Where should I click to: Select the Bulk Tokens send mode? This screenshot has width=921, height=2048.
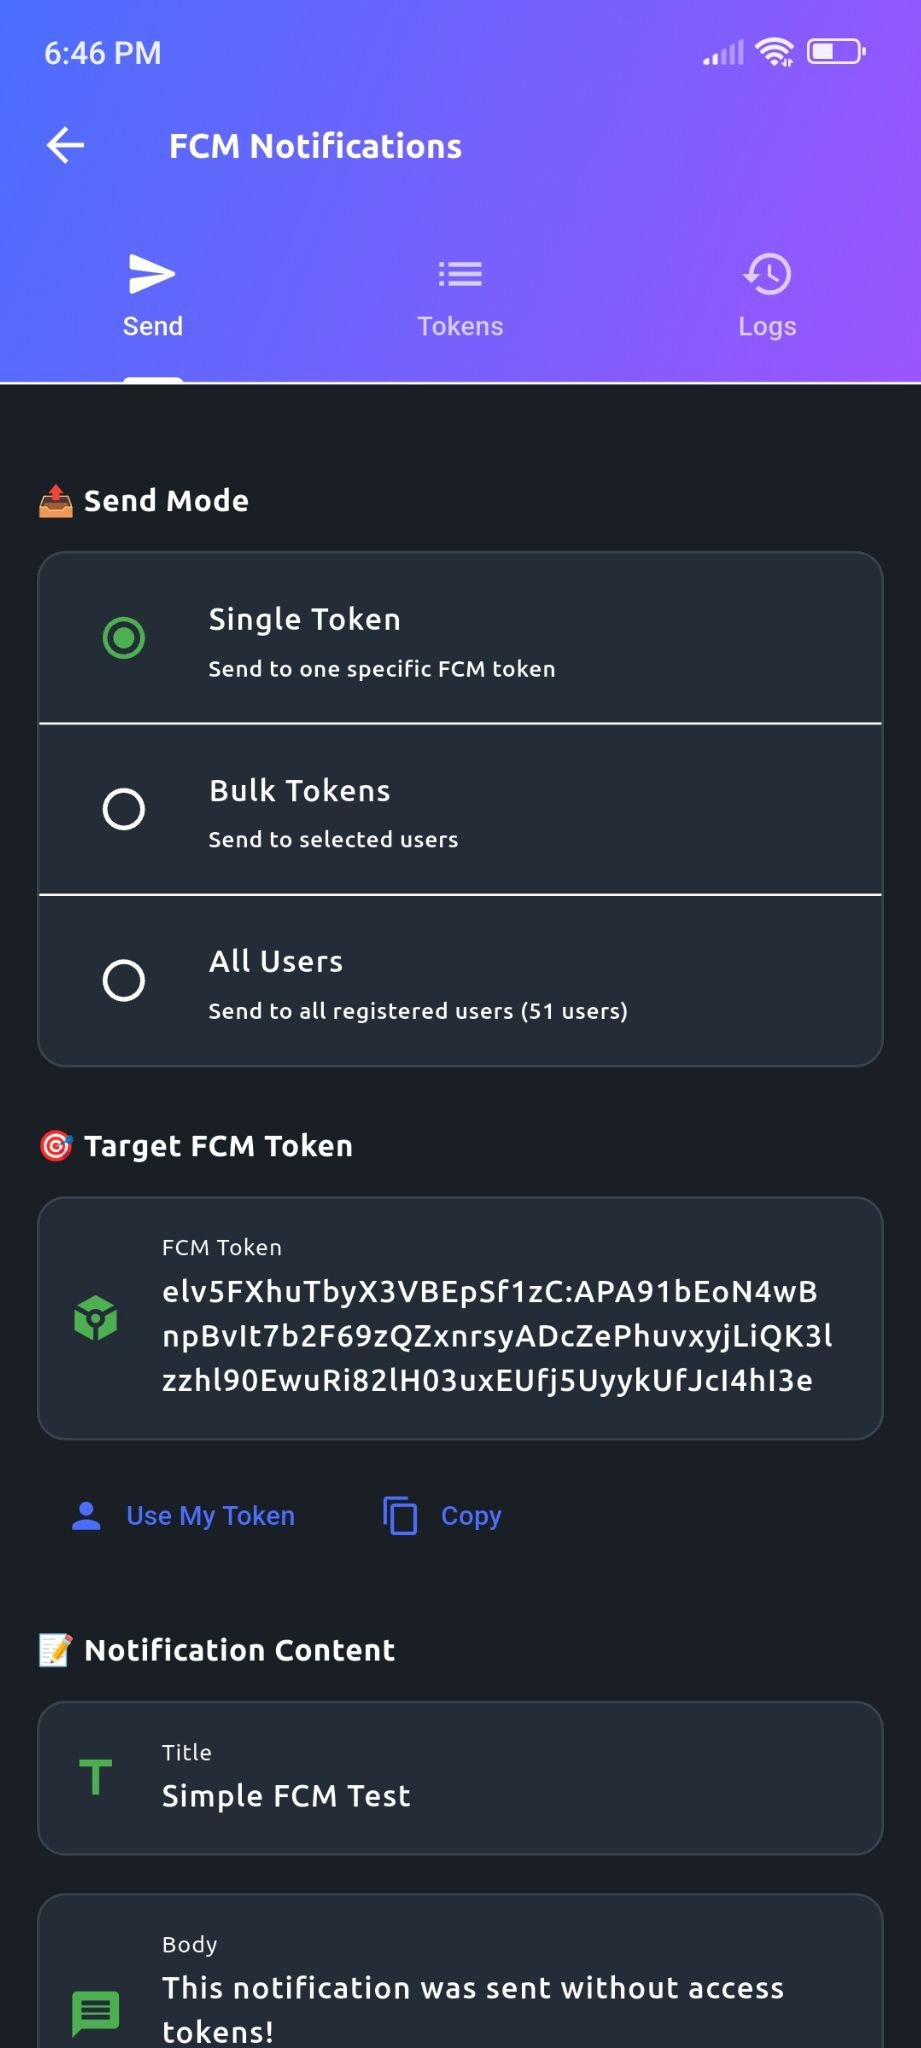tap(123, 809)
